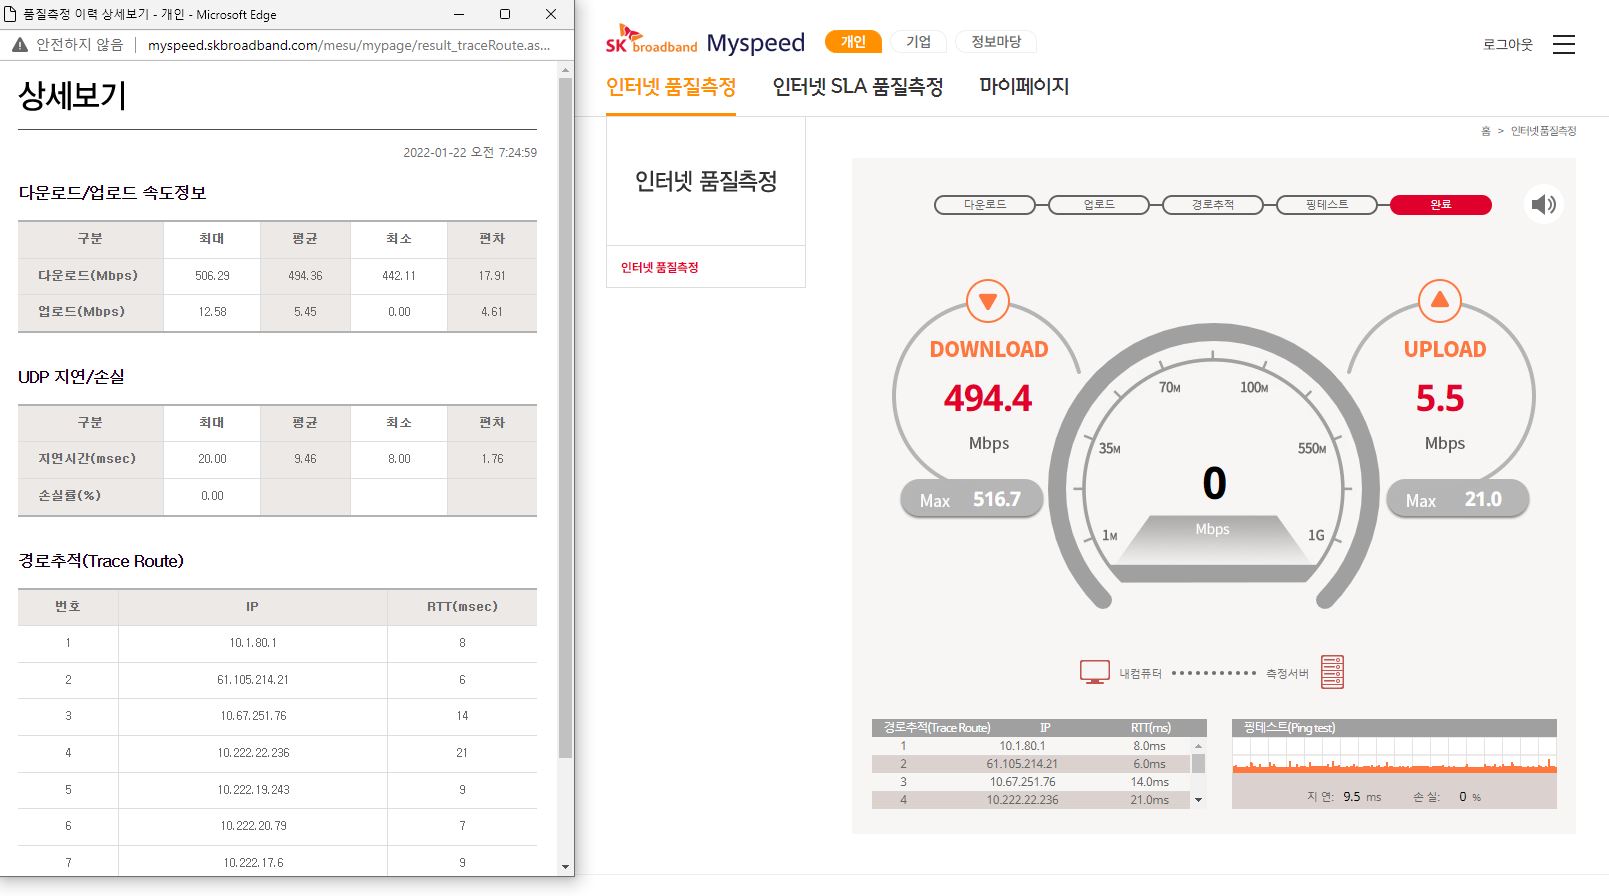This screenshot has width=1609, height=896.
Task: Select the 개인 toggle pill
Action: point(852,42)
